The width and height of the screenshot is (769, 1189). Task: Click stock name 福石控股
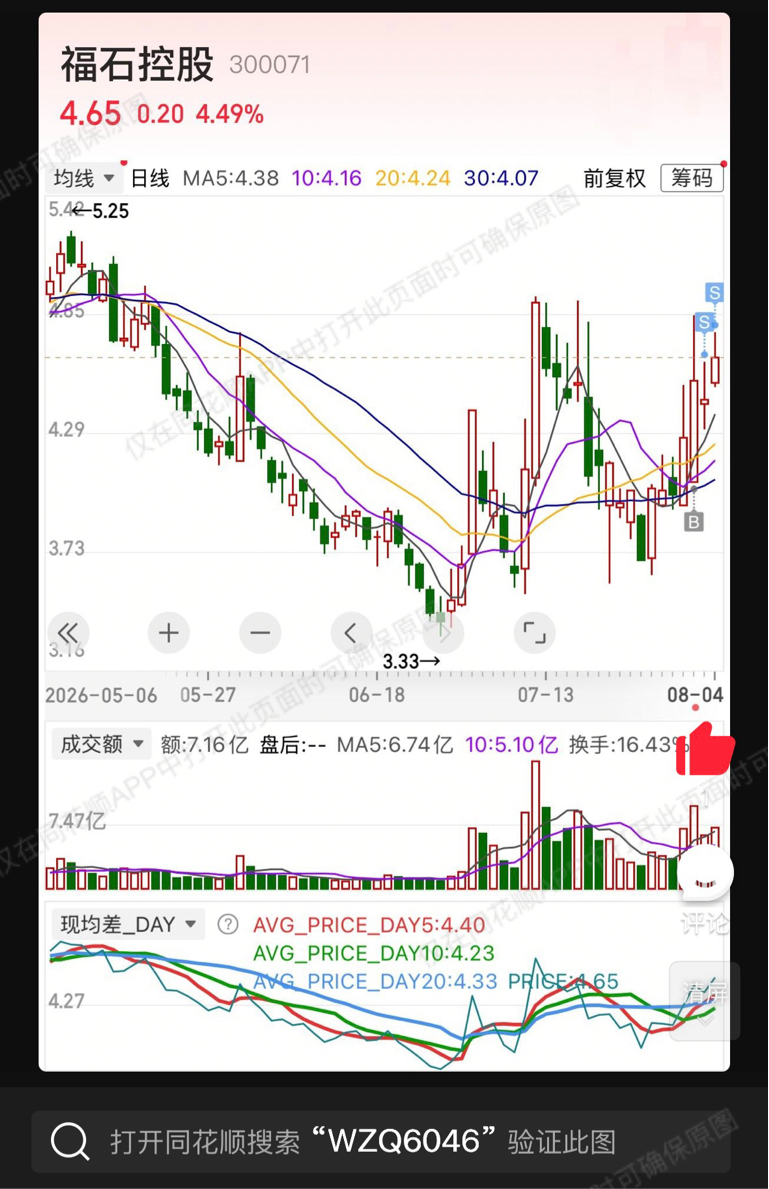(x=137, y=64)
